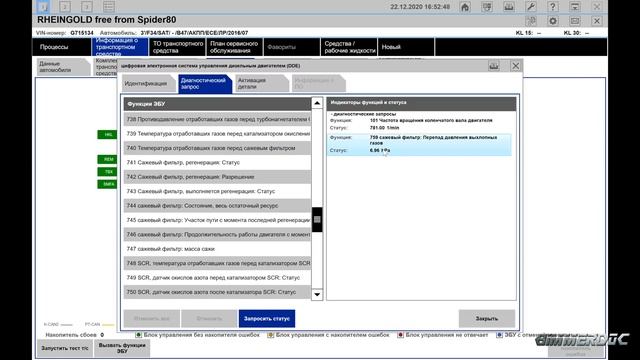The height and width of the screenshot is (360, 640).
Task: Select row 750 SCR датчик после катализатора
Action: click(x=217, y=292)
